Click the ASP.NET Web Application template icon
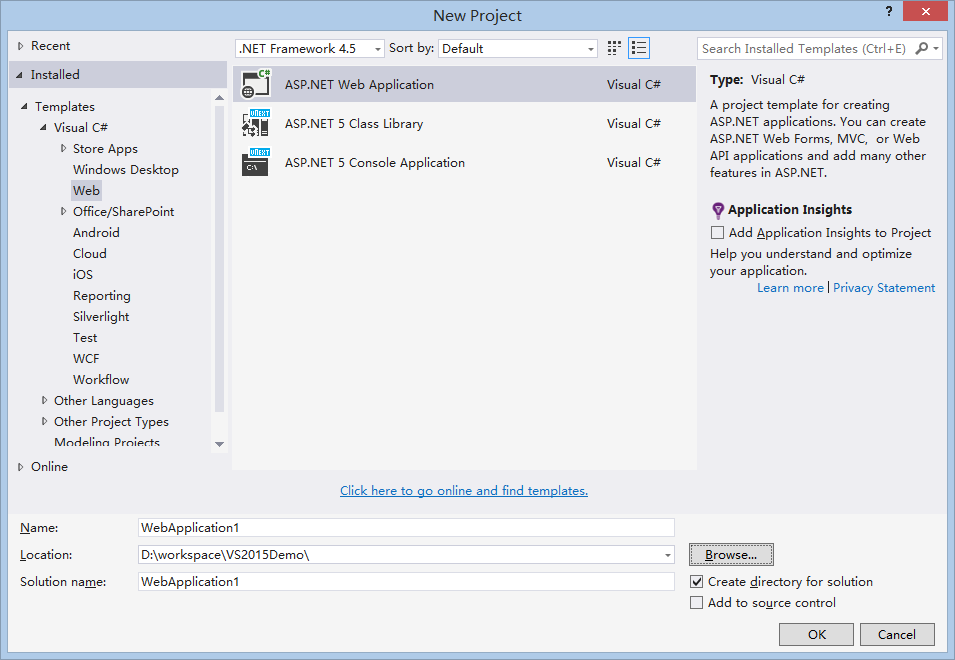This screenshot has width=955, height=660. 256,85
